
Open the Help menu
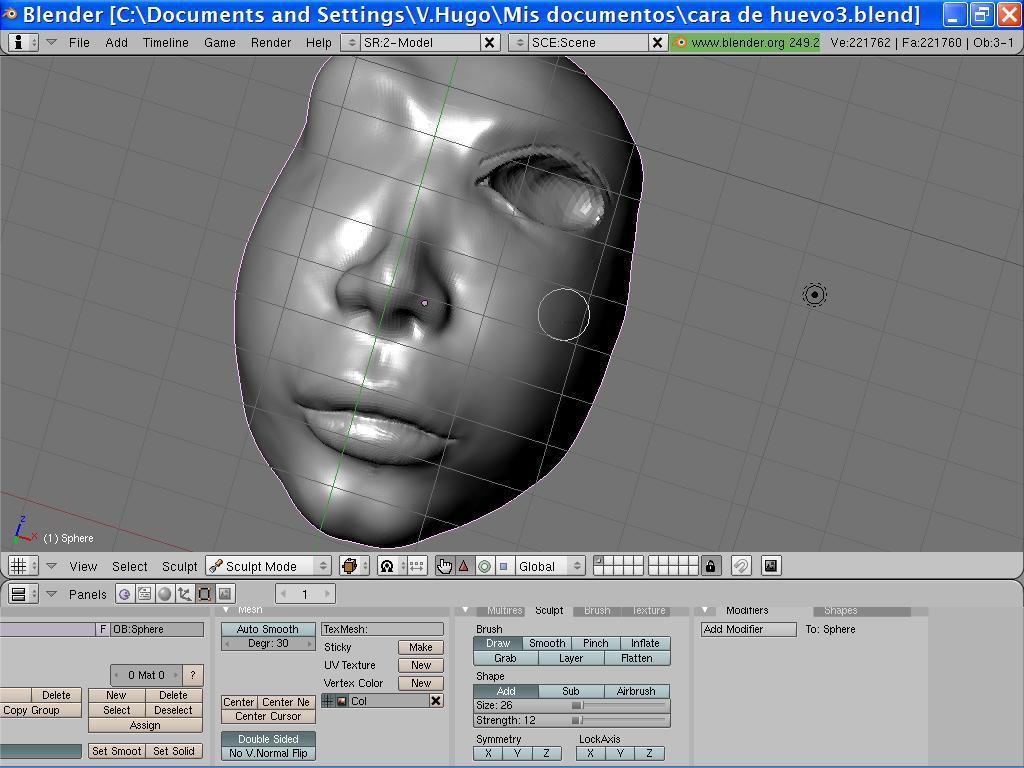pyautogui.click(x=319, y=42)
